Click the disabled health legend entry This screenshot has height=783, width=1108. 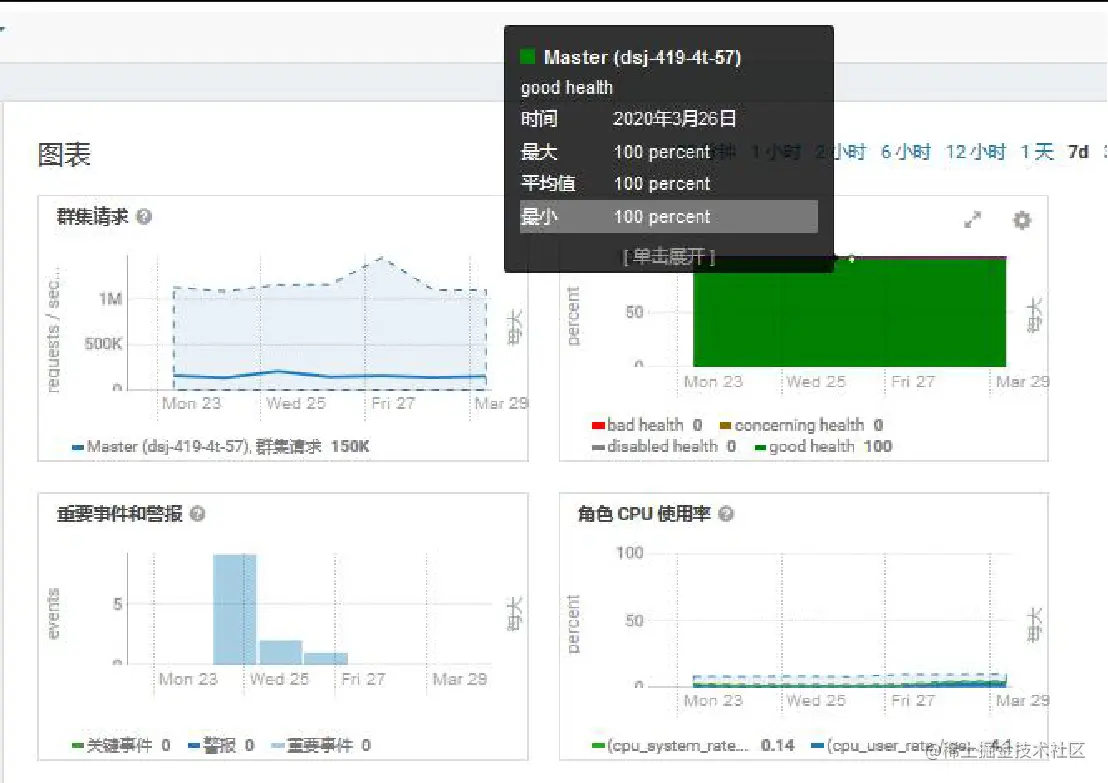(x=664, y=447)
